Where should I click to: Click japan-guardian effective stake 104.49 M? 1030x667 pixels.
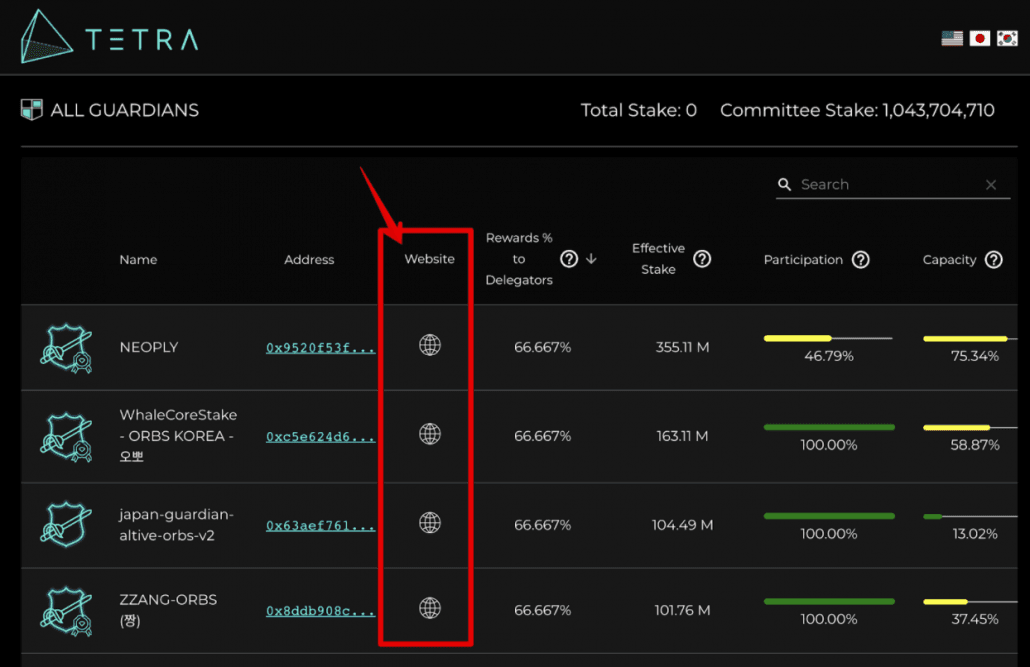click(683, 524)
